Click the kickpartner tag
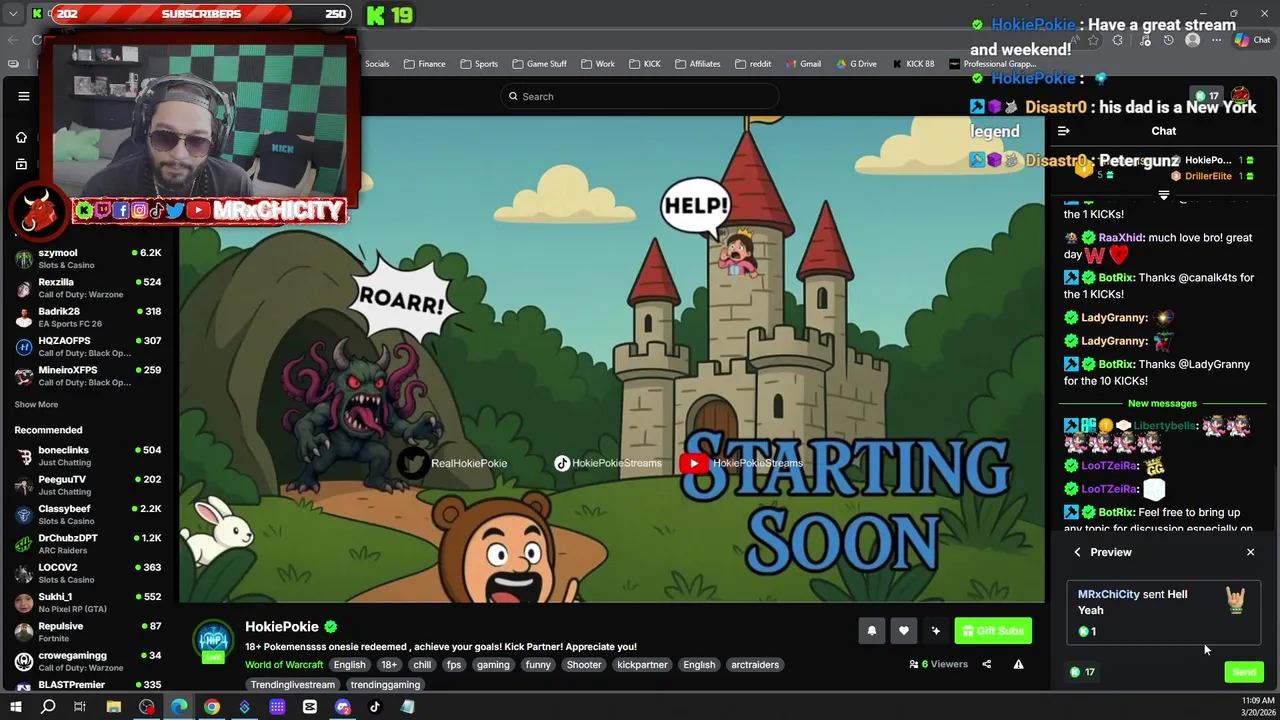 coord(642,665)
